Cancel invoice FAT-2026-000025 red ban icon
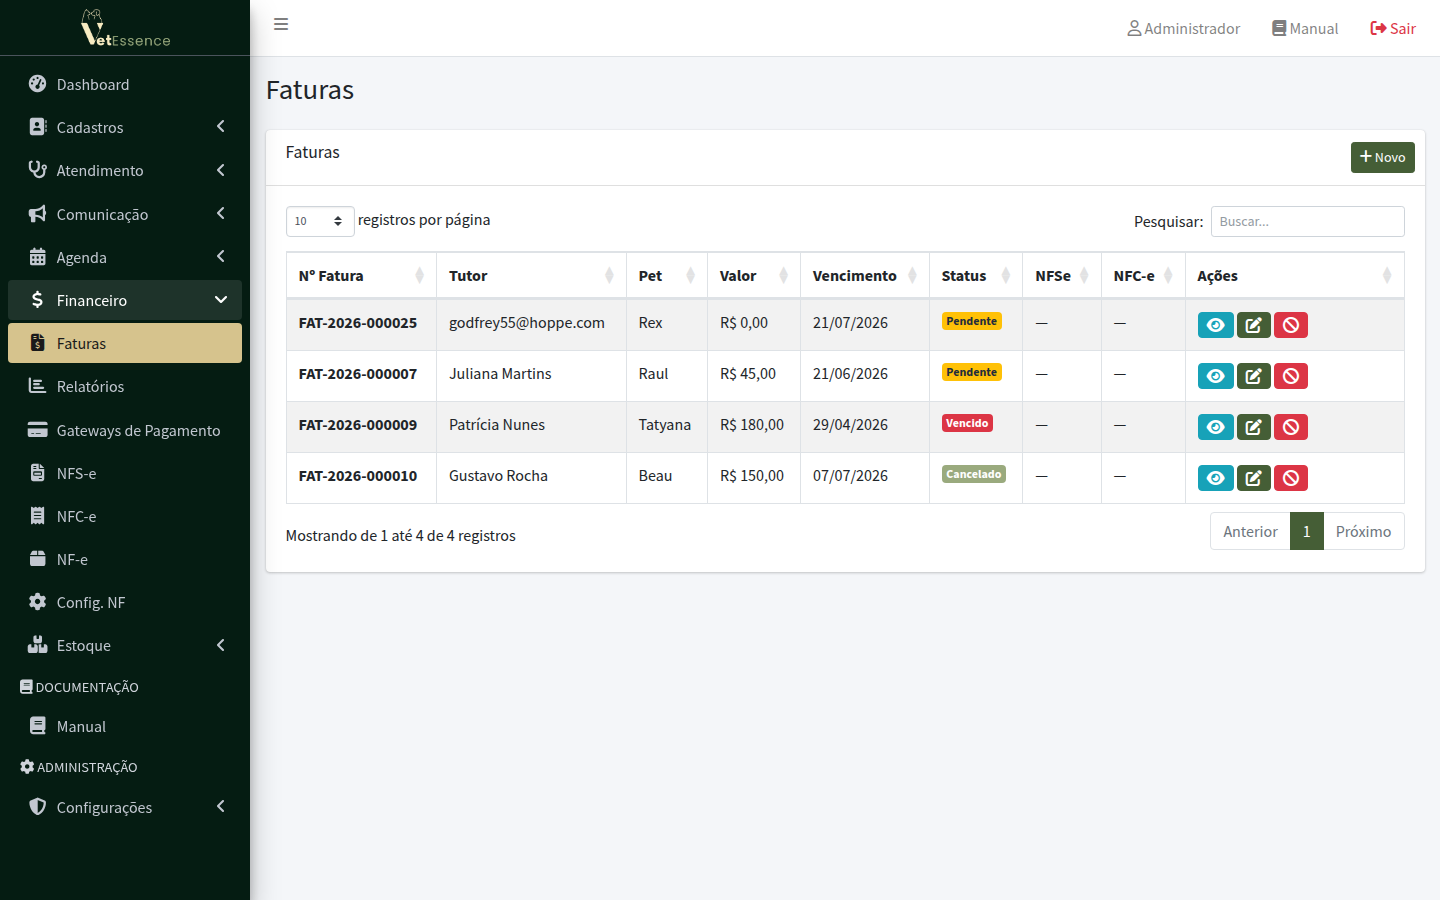The width and height of the screenshot is (1440, 900). (x=1291, y=325)
